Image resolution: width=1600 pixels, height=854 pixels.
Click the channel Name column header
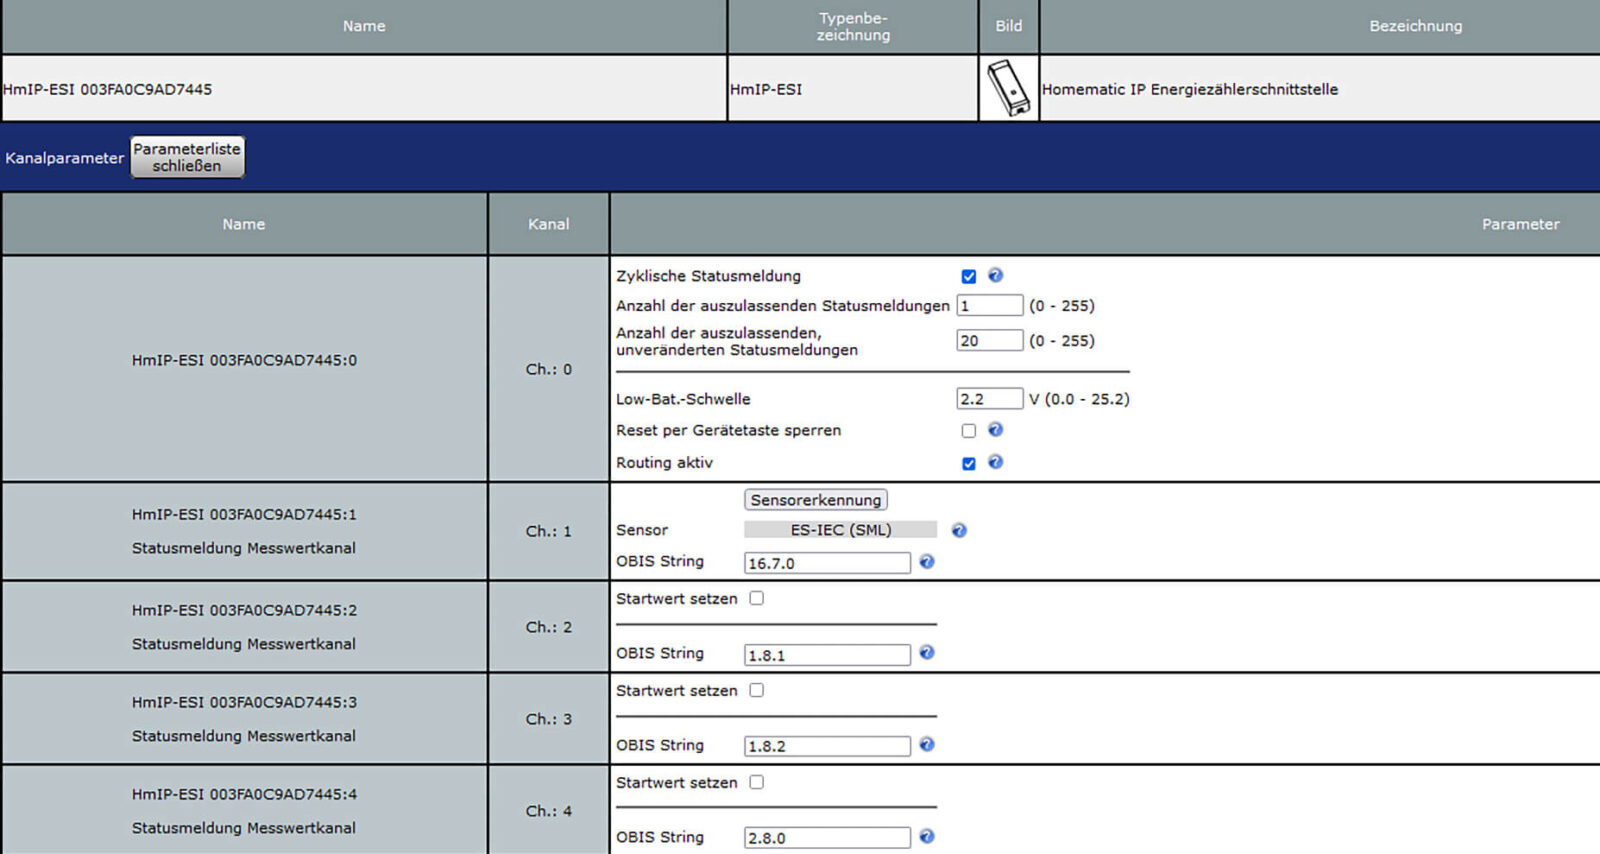(x=244, y=224)
